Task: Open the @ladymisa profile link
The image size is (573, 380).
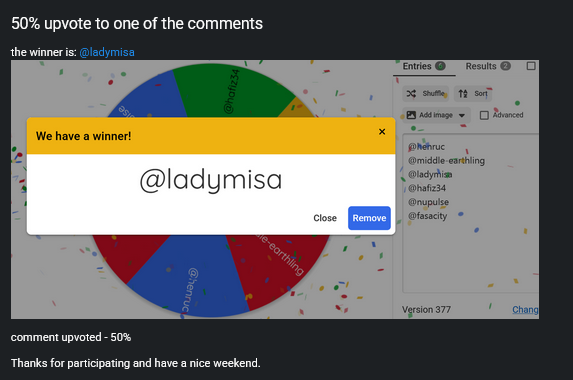Action: pos(107,52)
